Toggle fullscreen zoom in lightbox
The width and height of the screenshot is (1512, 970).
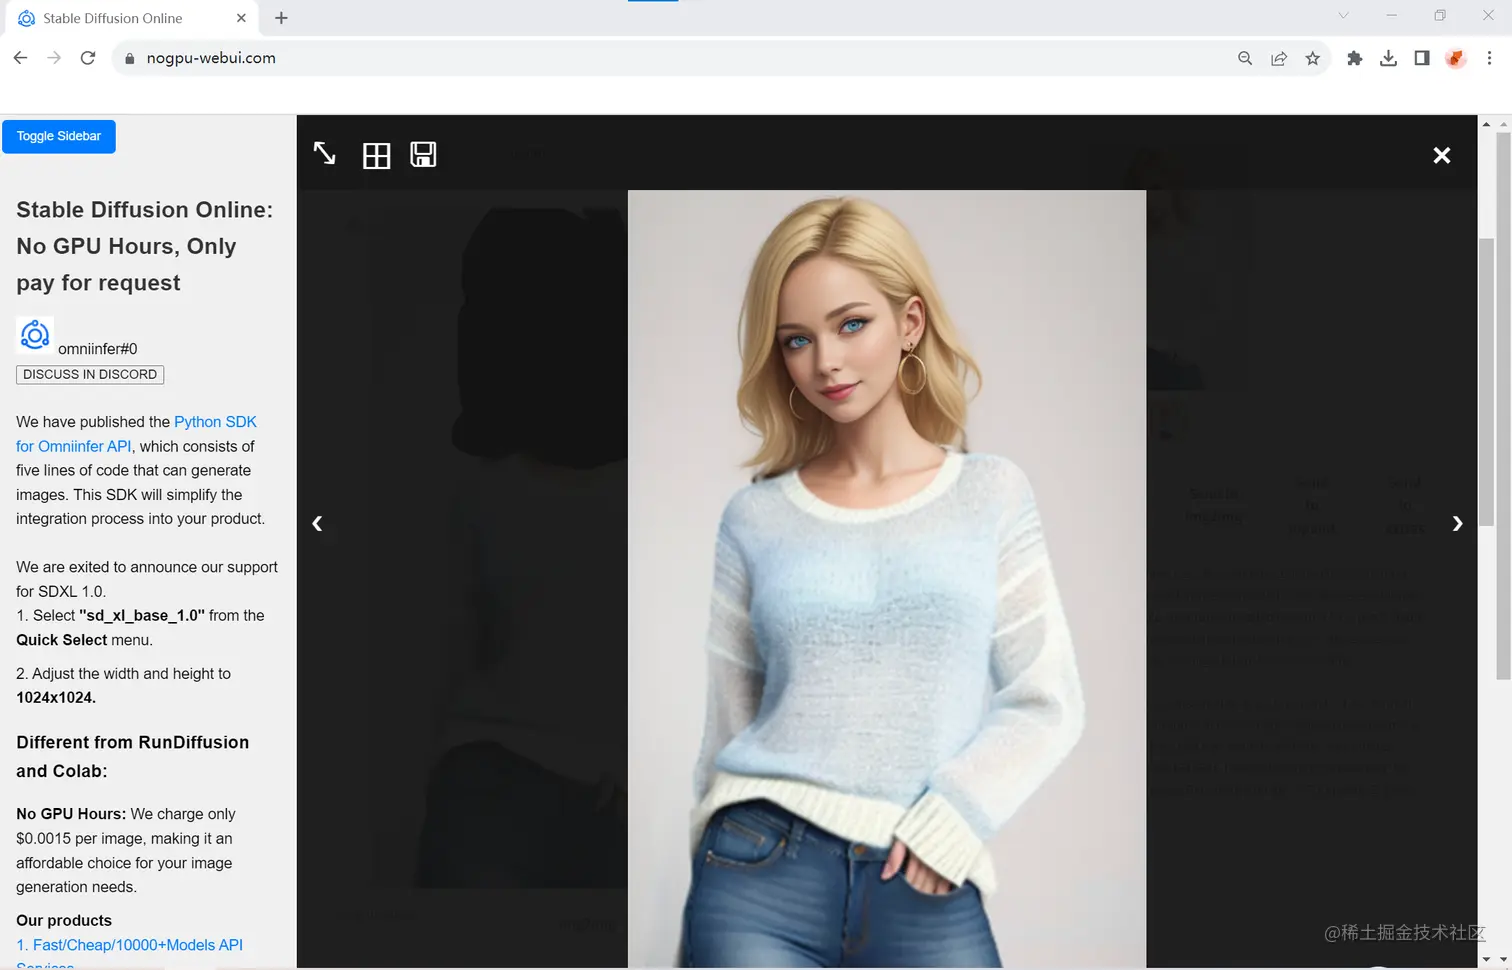coord(324,154)
